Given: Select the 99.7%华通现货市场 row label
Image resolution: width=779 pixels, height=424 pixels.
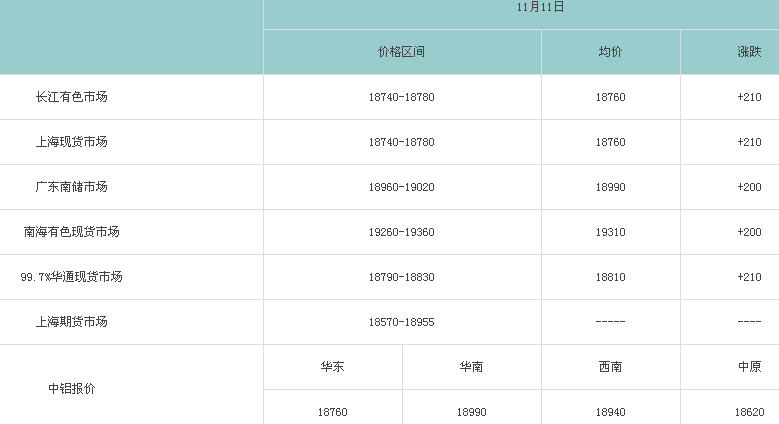Looking at the screenshot, I should (71, 277).
